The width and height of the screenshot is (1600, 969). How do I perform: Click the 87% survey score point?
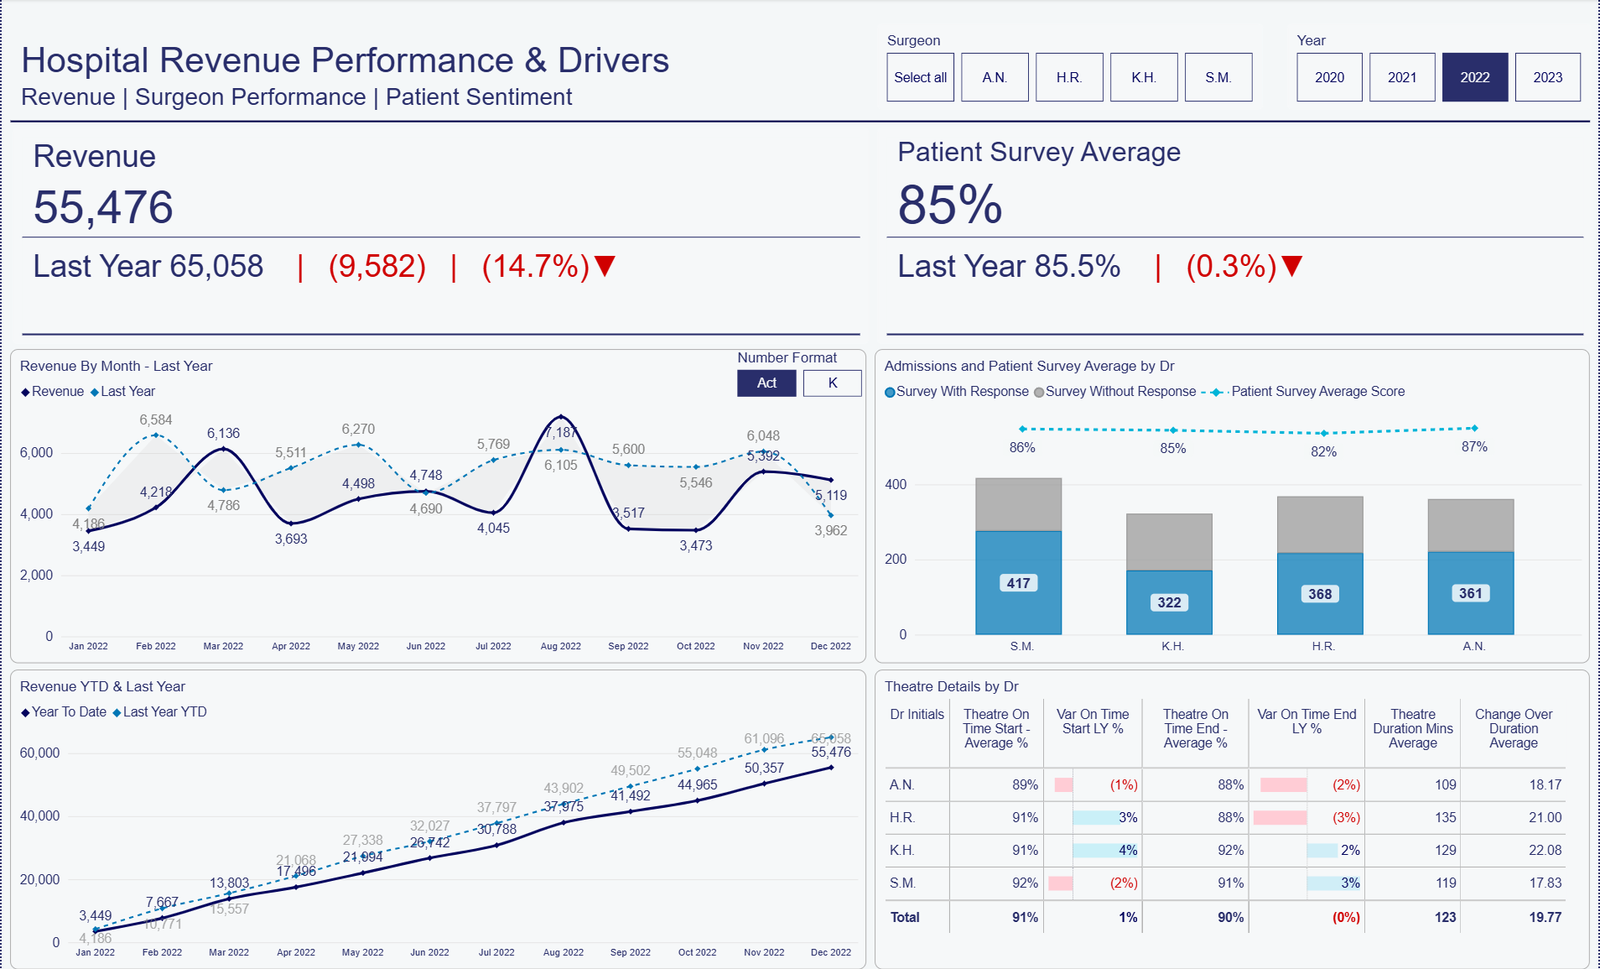click(x=1474, y=428)
